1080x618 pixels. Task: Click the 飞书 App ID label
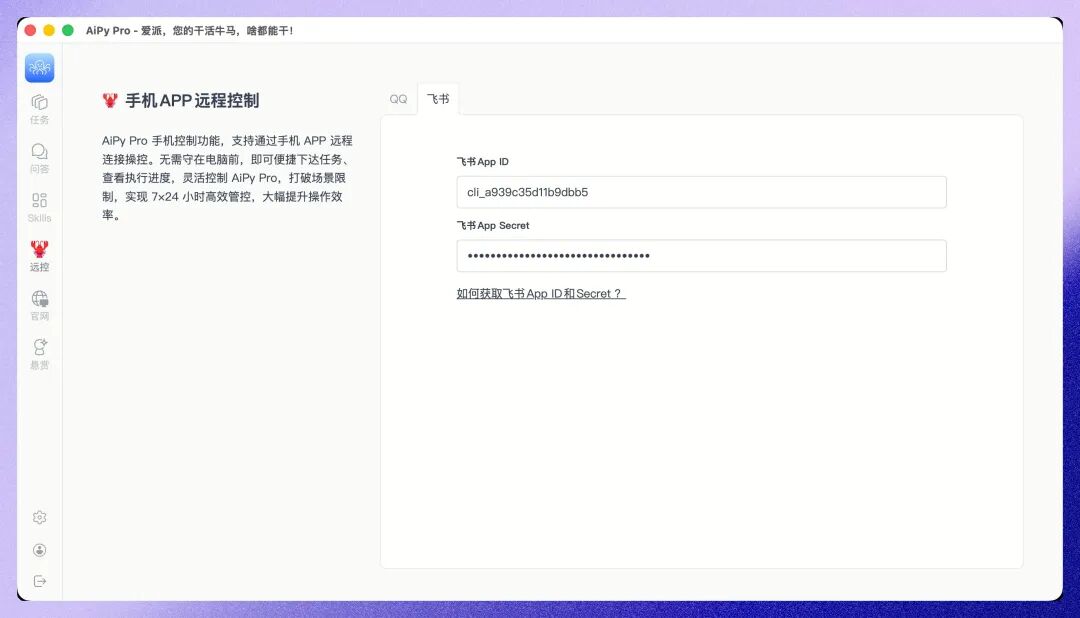[x=482, y=162]
